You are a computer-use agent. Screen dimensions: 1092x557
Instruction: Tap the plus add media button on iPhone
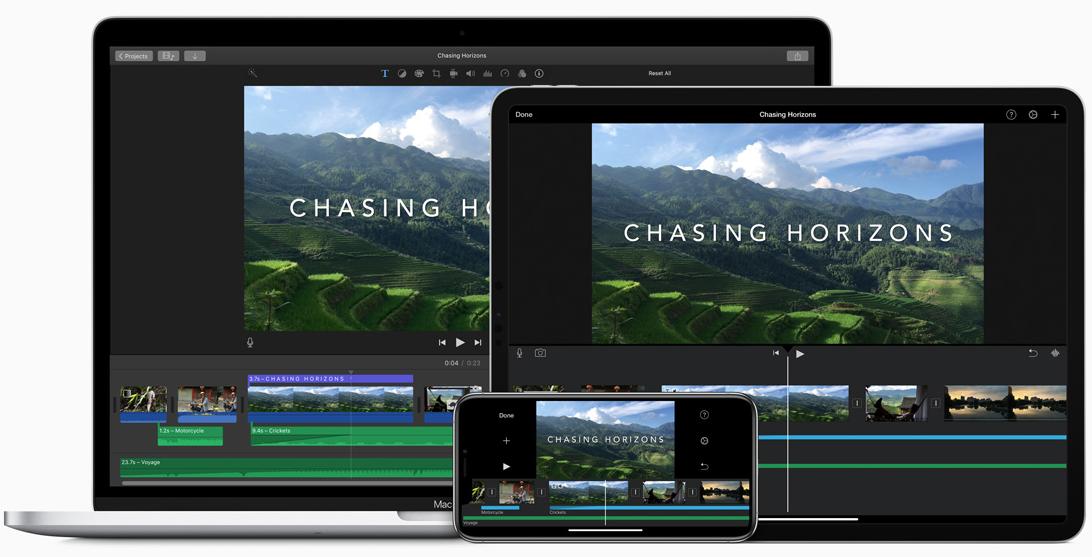coord(506,441)
